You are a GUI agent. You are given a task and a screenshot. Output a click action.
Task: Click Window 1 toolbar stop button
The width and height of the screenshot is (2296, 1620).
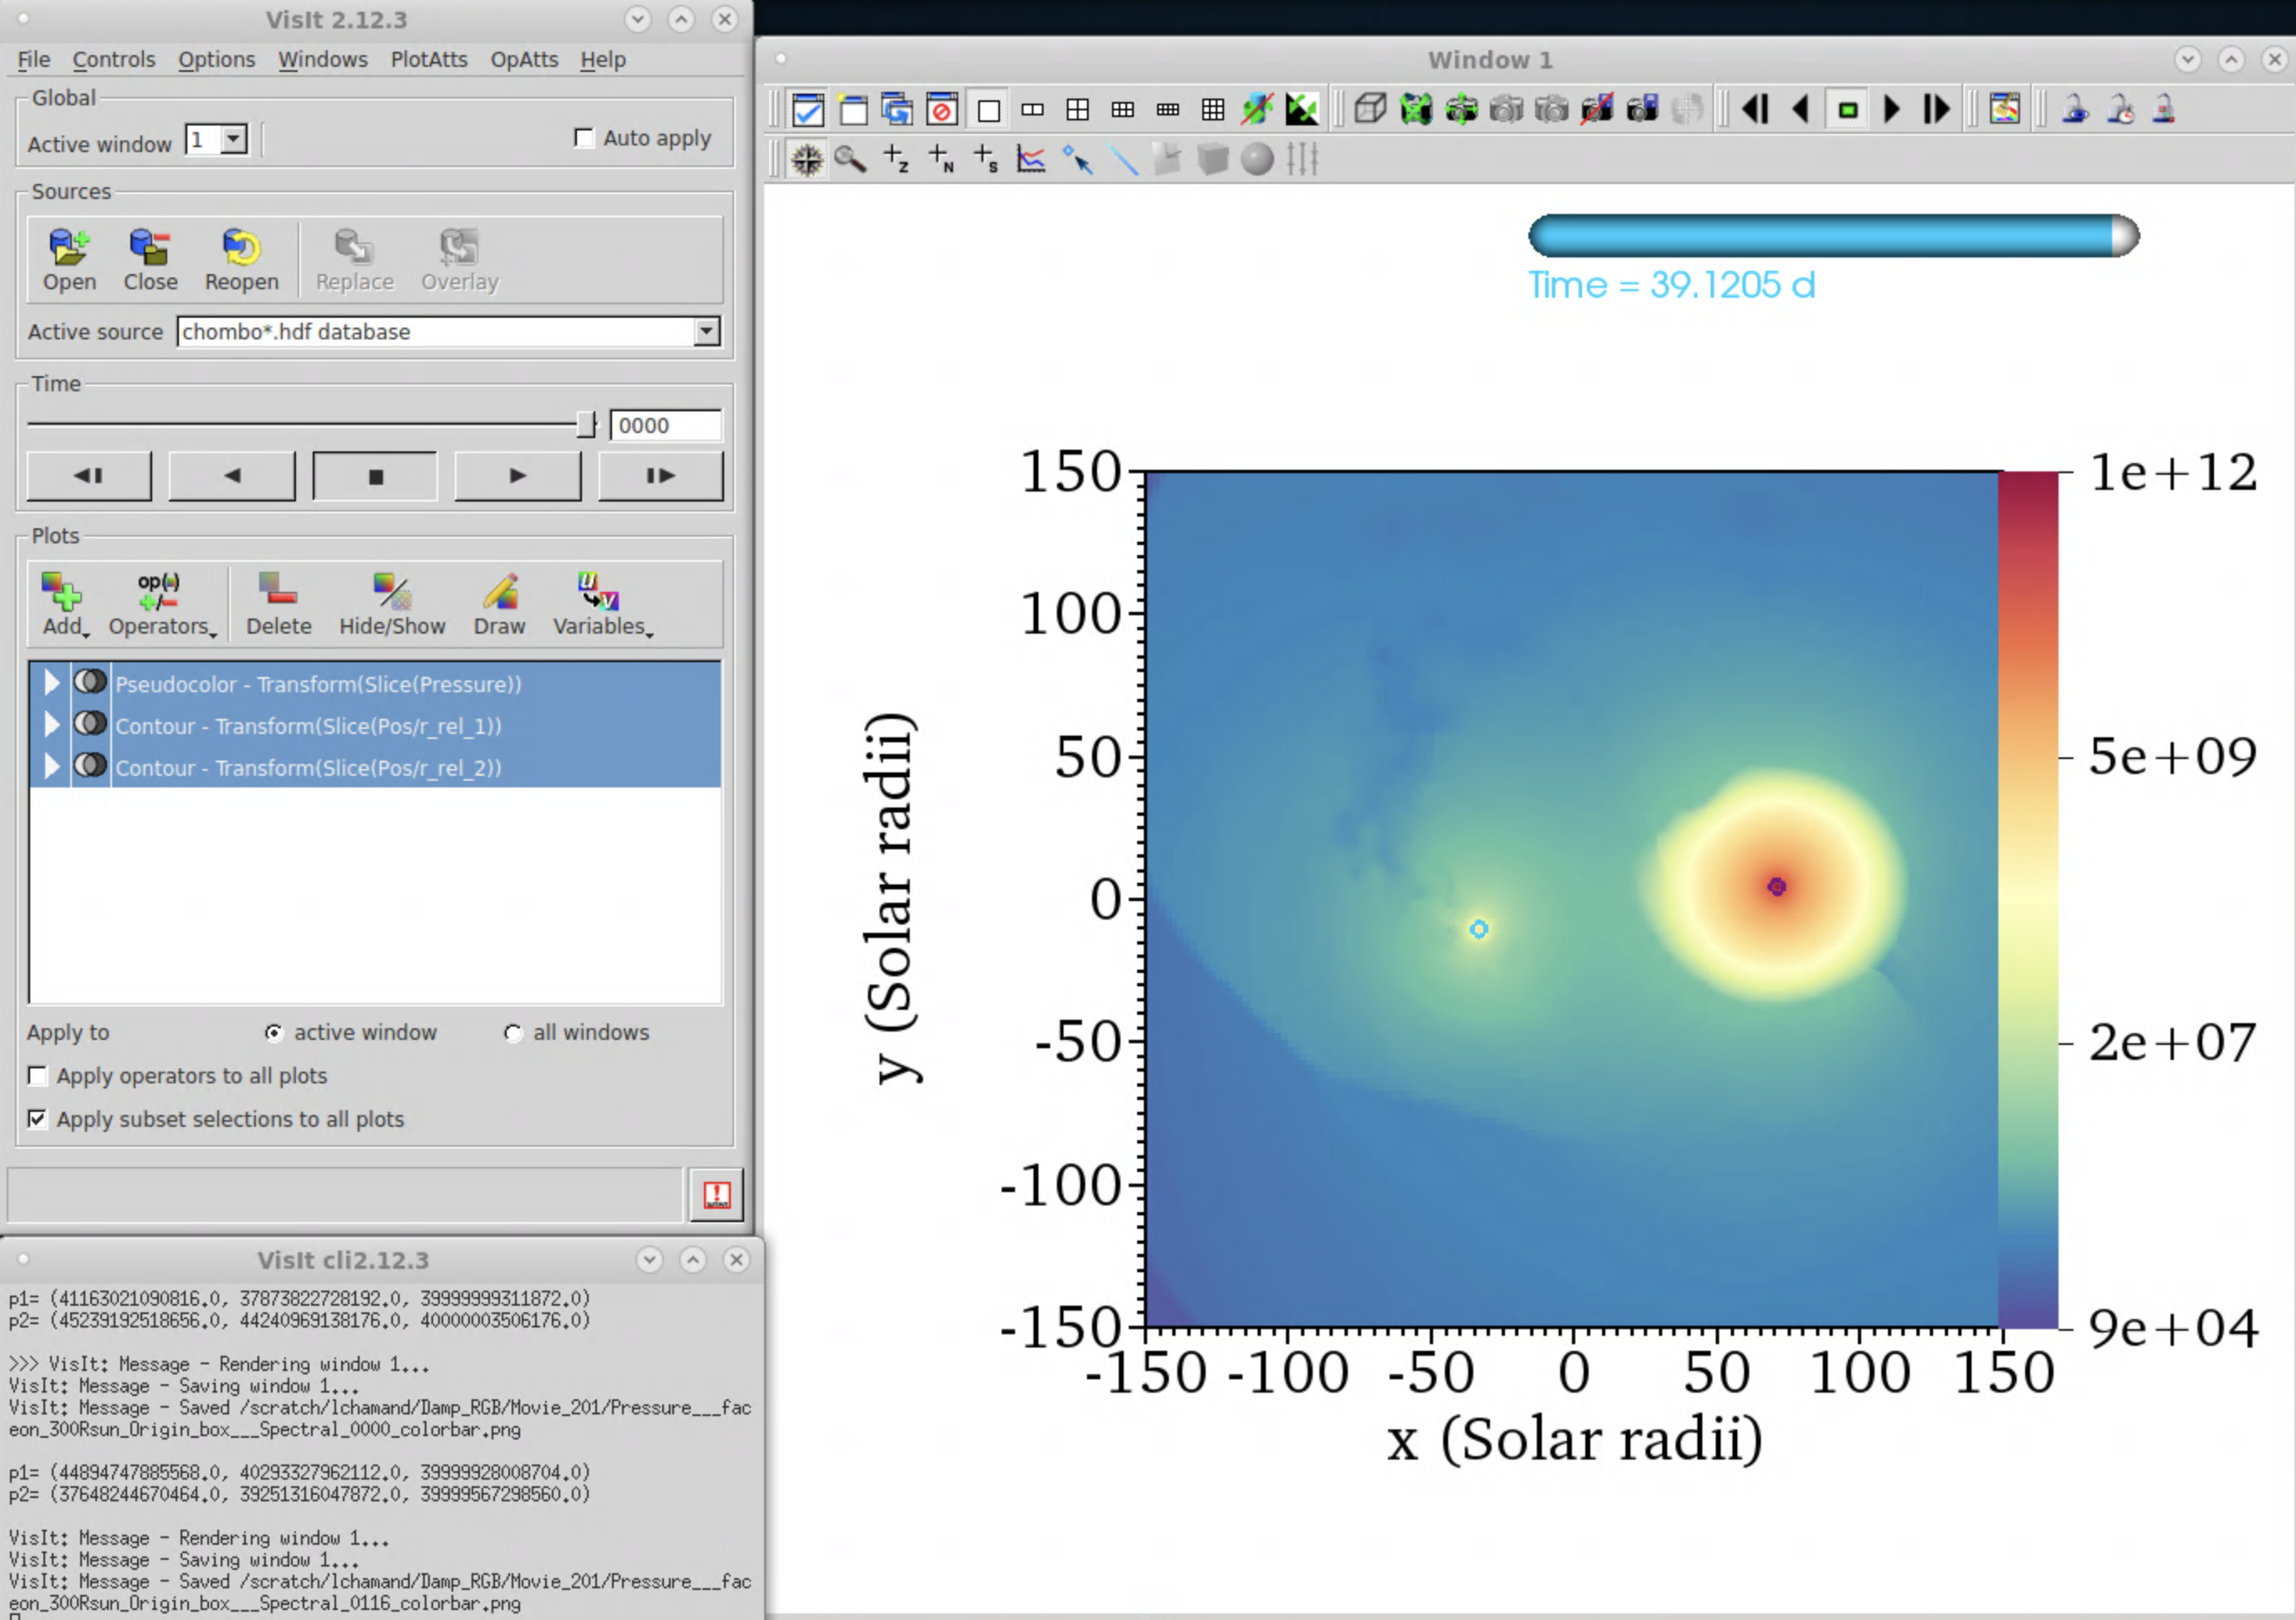click(1847, 109)
